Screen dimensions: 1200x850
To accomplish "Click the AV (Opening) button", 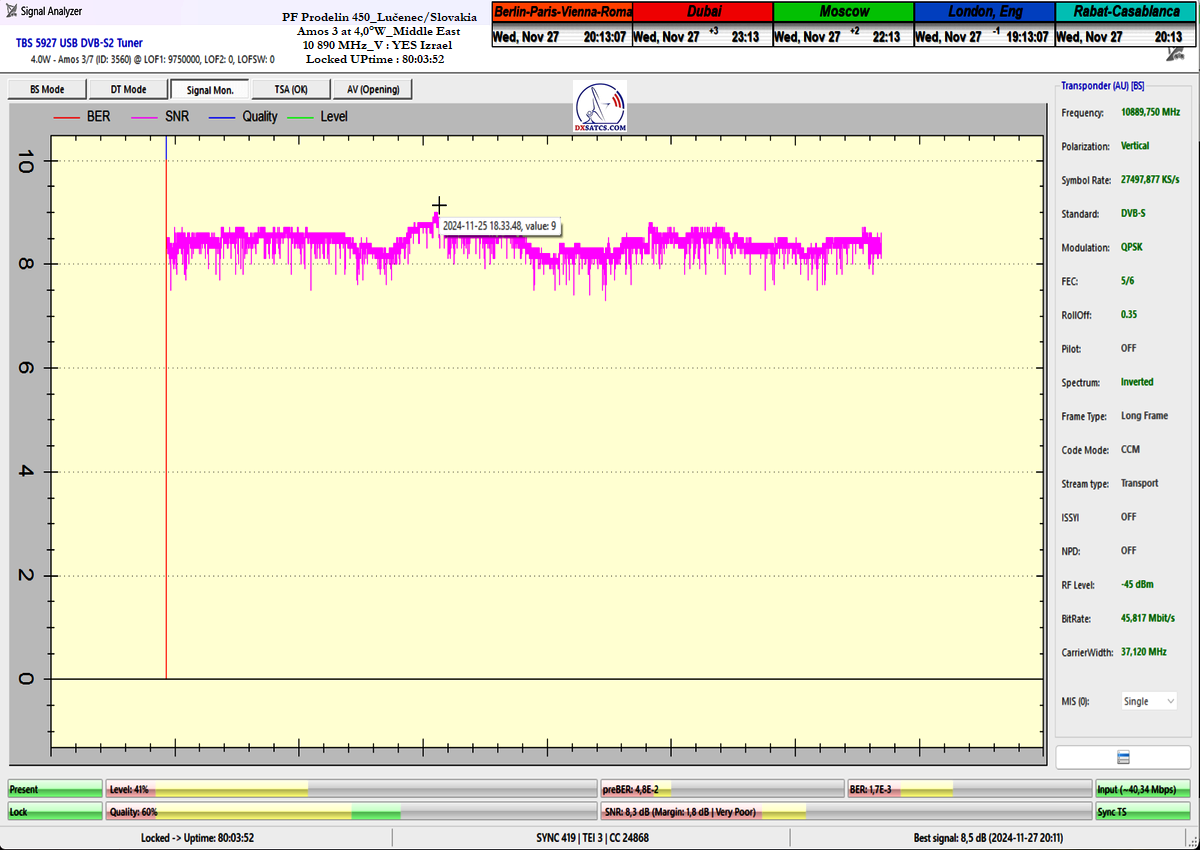I will [x=372, y=89].
